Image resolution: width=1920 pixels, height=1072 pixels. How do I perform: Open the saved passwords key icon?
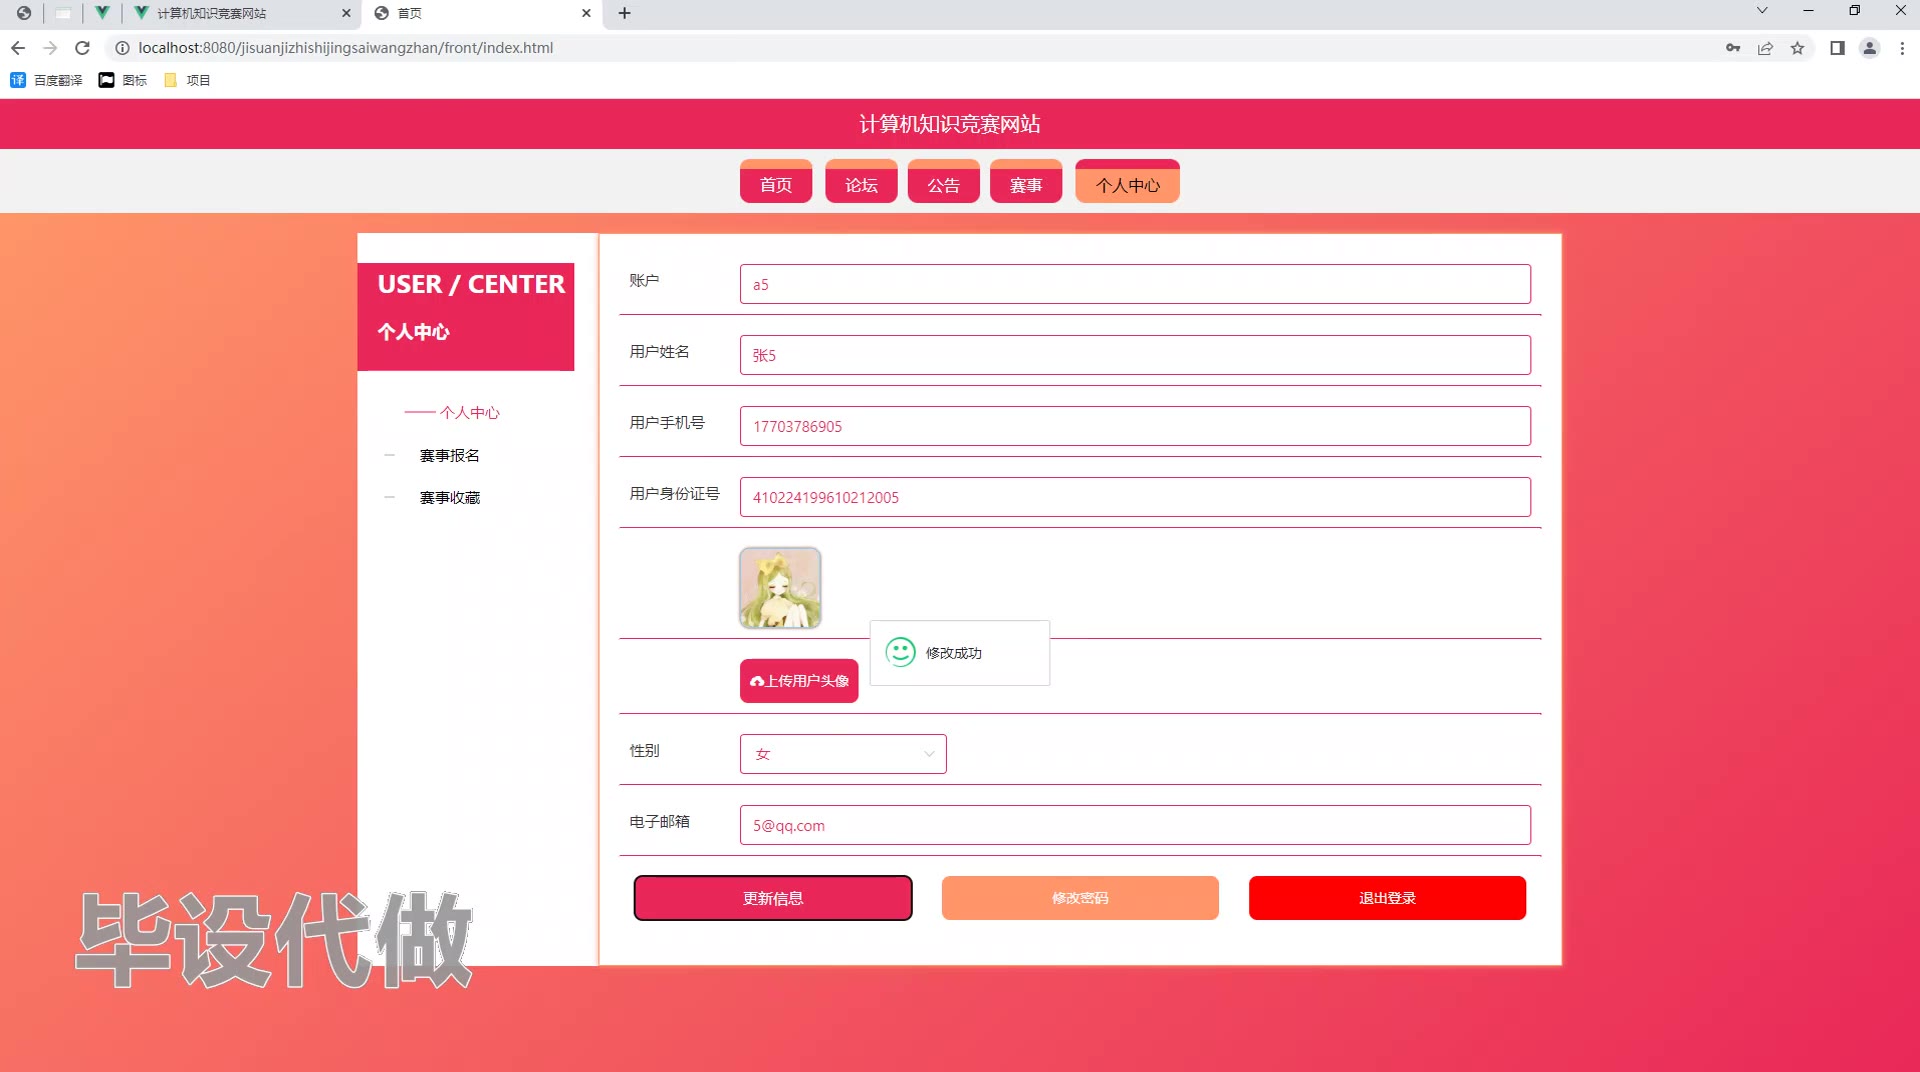[1733, 48]
